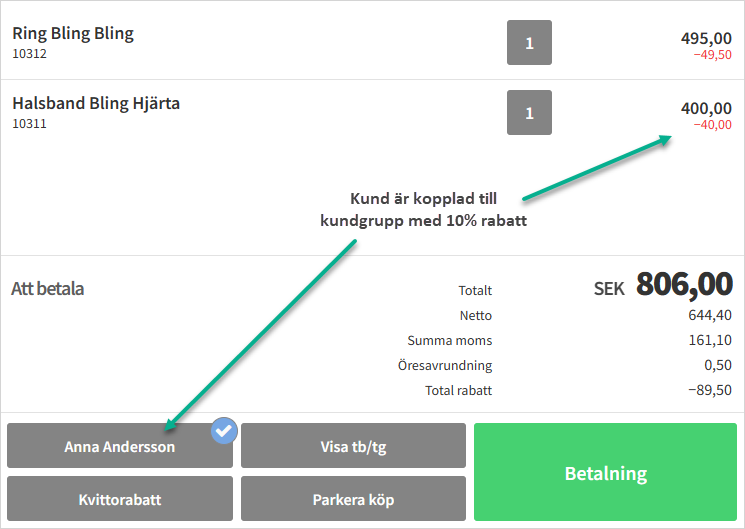This screenshot has height=529, width=745.
Task: Change quantity for Halsband Bling Hjärta
Action: click(x=529, y=113)
